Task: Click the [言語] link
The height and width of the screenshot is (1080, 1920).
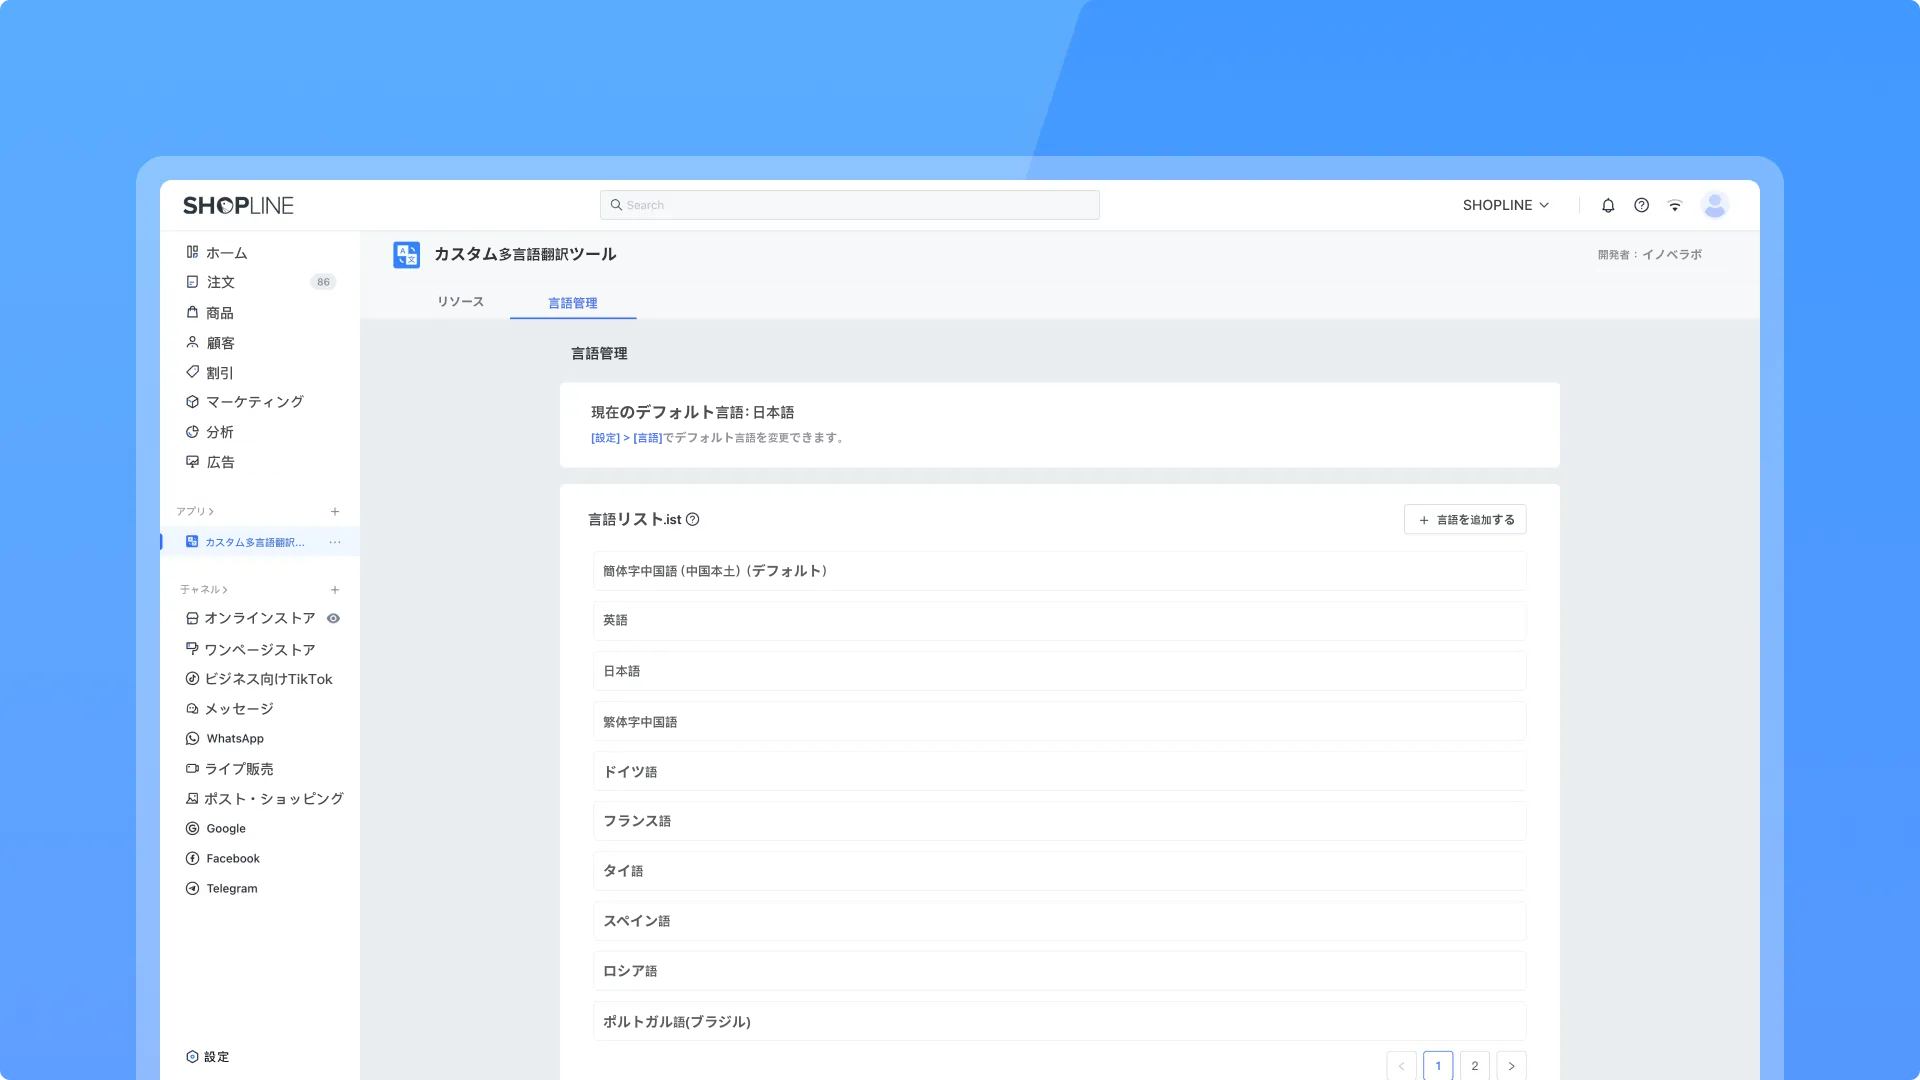Action: click(648, 438)
